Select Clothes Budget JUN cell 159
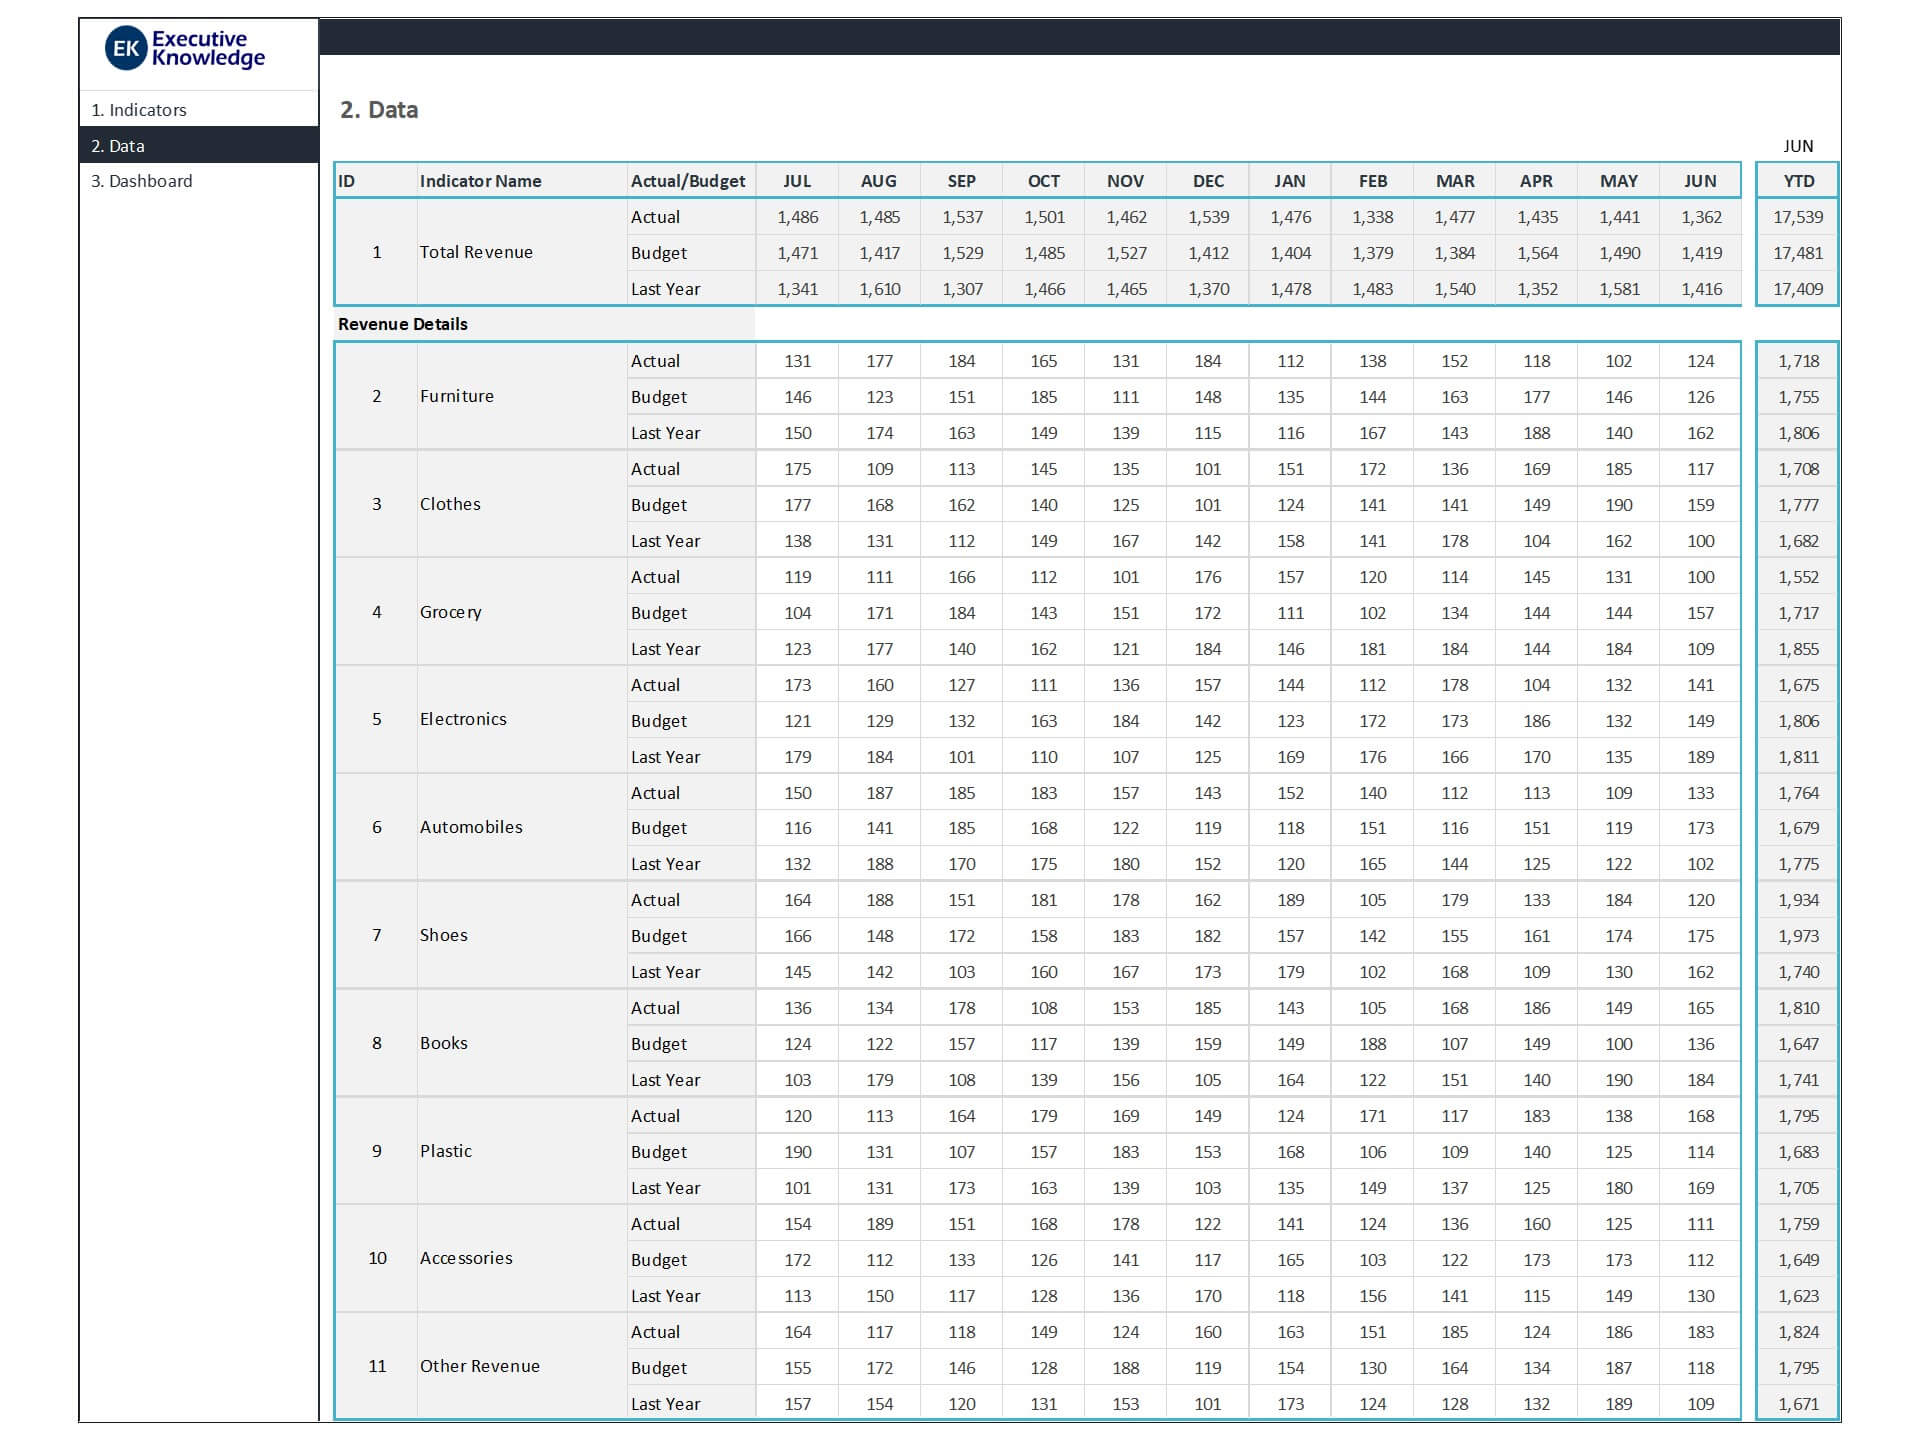This screenshot has width=1920, height=1440. click(x=1700, y=505)
